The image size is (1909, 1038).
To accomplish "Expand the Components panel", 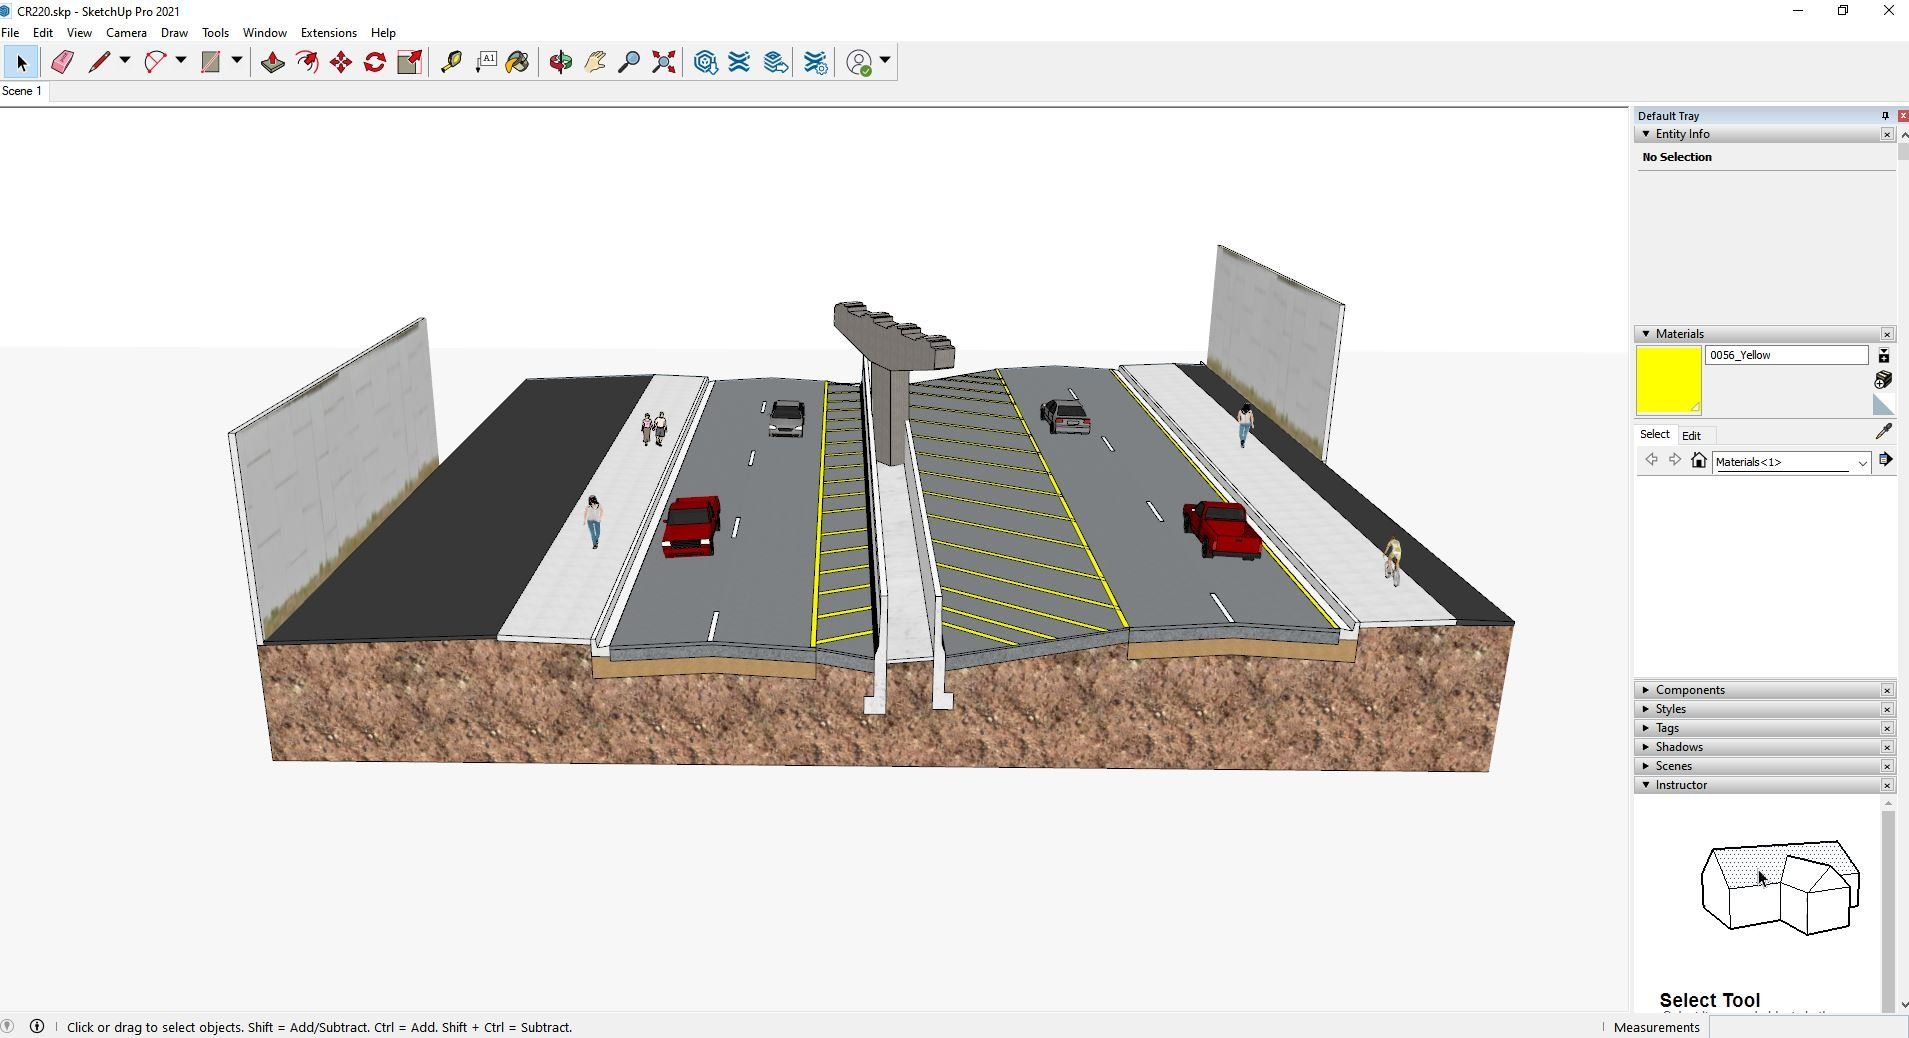I will pyautogui.click(x=1689, y=690).
